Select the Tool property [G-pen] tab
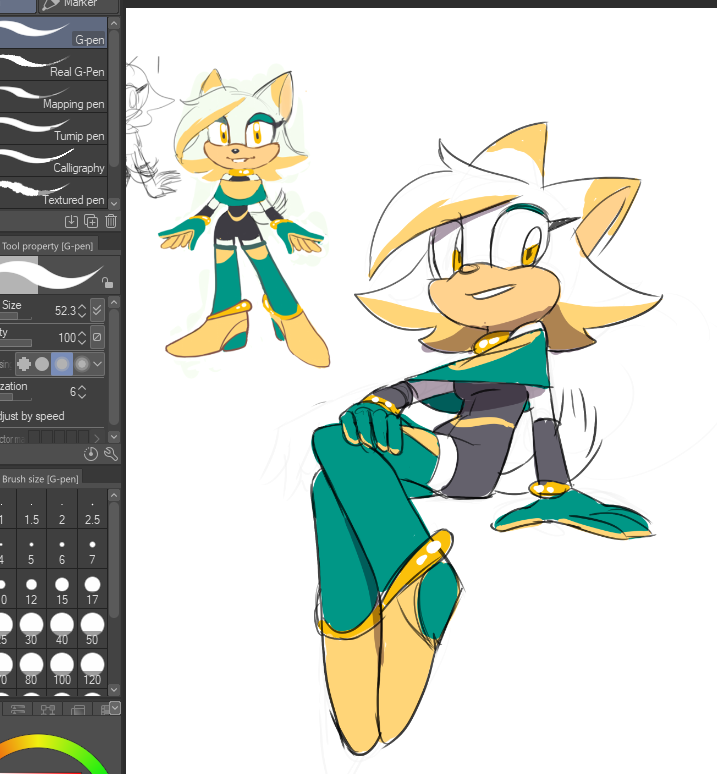 click(47, 246)
